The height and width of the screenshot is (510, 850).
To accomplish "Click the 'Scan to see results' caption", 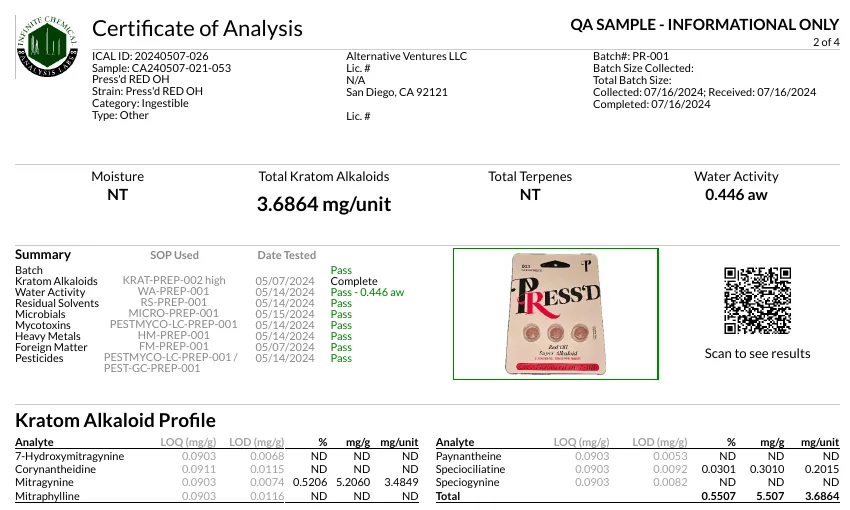I will pos(757,353).
